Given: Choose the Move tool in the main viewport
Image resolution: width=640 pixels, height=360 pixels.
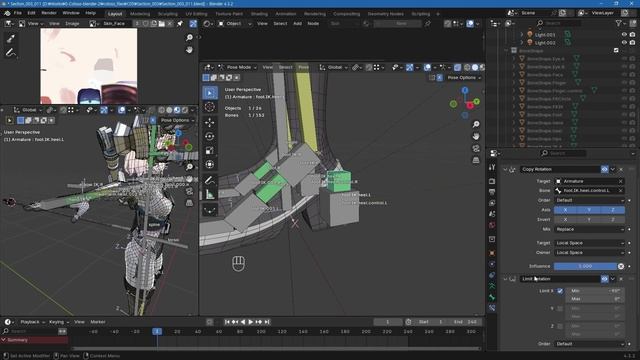Looking at the screenshot, I should [x=210, y=122].
